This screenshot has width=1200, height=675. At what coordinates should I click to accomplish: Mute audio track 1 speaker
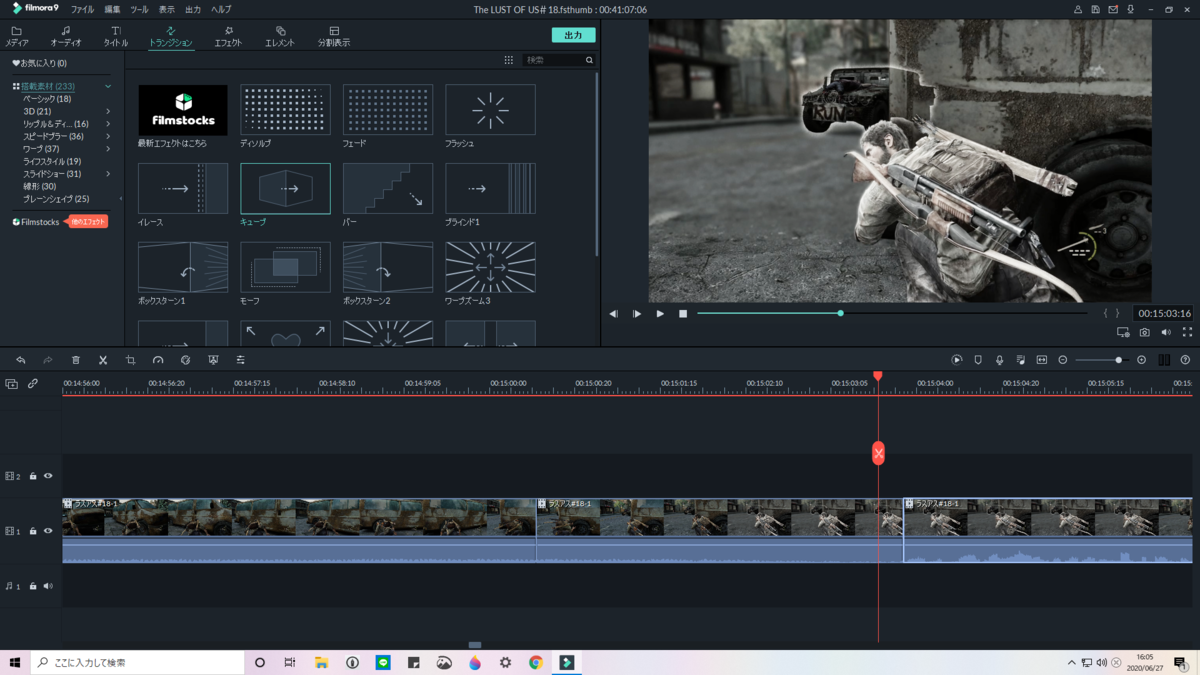pyautogui.click(x=47, y=586)
